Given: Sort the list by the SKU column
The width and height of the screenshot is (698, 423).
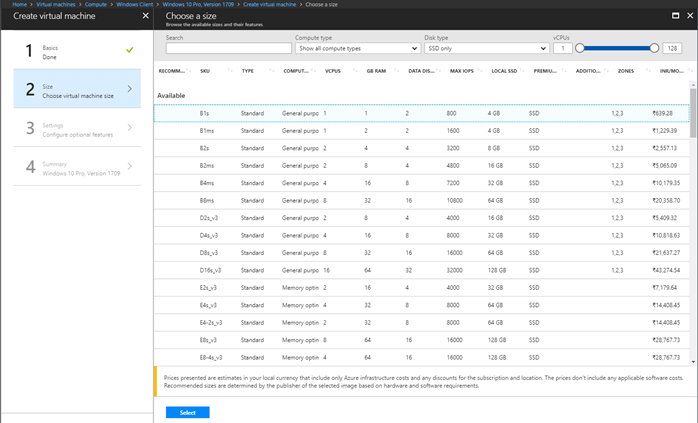Looking at the screenshot, I should coord(205,71).
